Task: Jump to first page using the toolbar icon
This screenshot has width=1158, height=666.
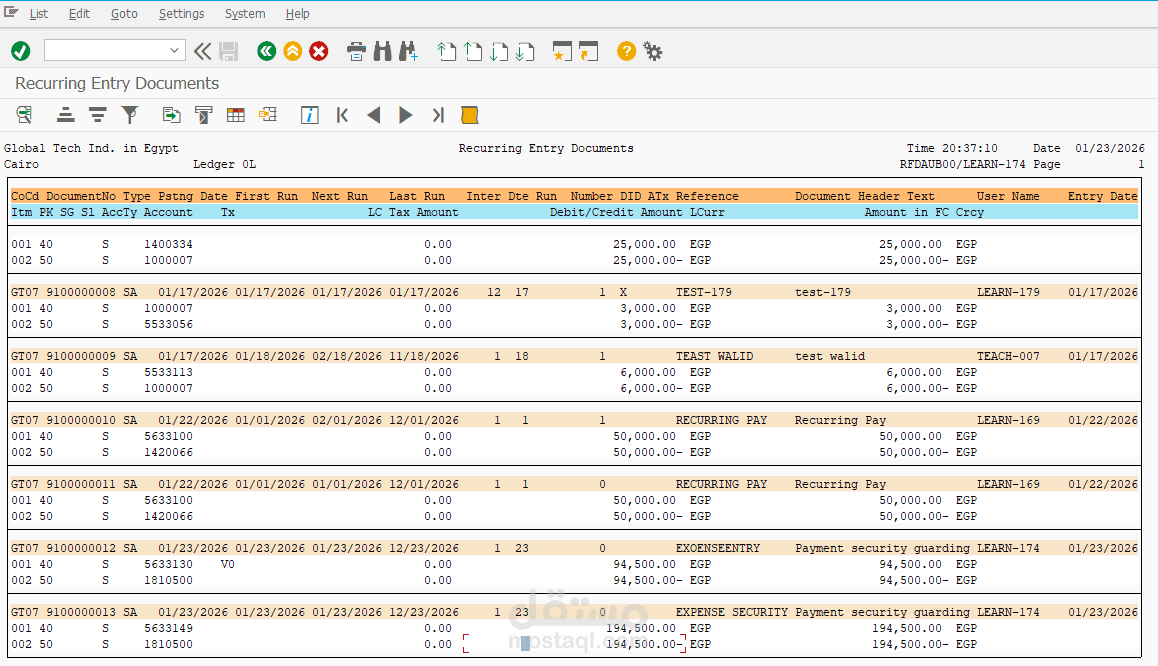Action: 342,115
